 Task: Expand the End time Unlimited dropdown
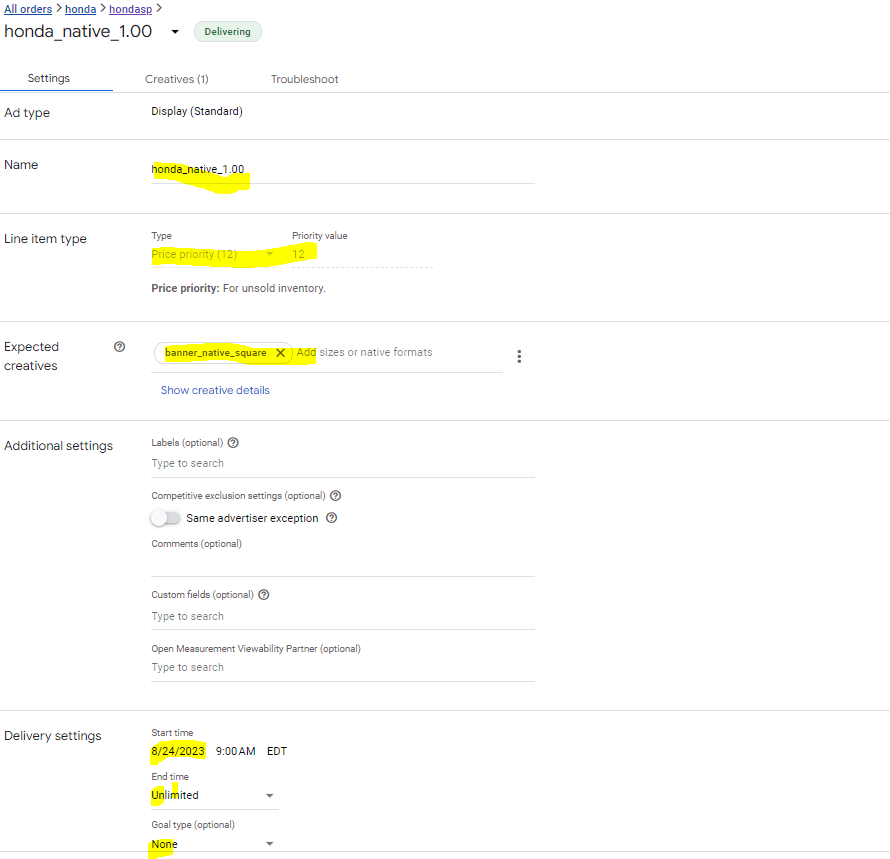tap(269, 796)
